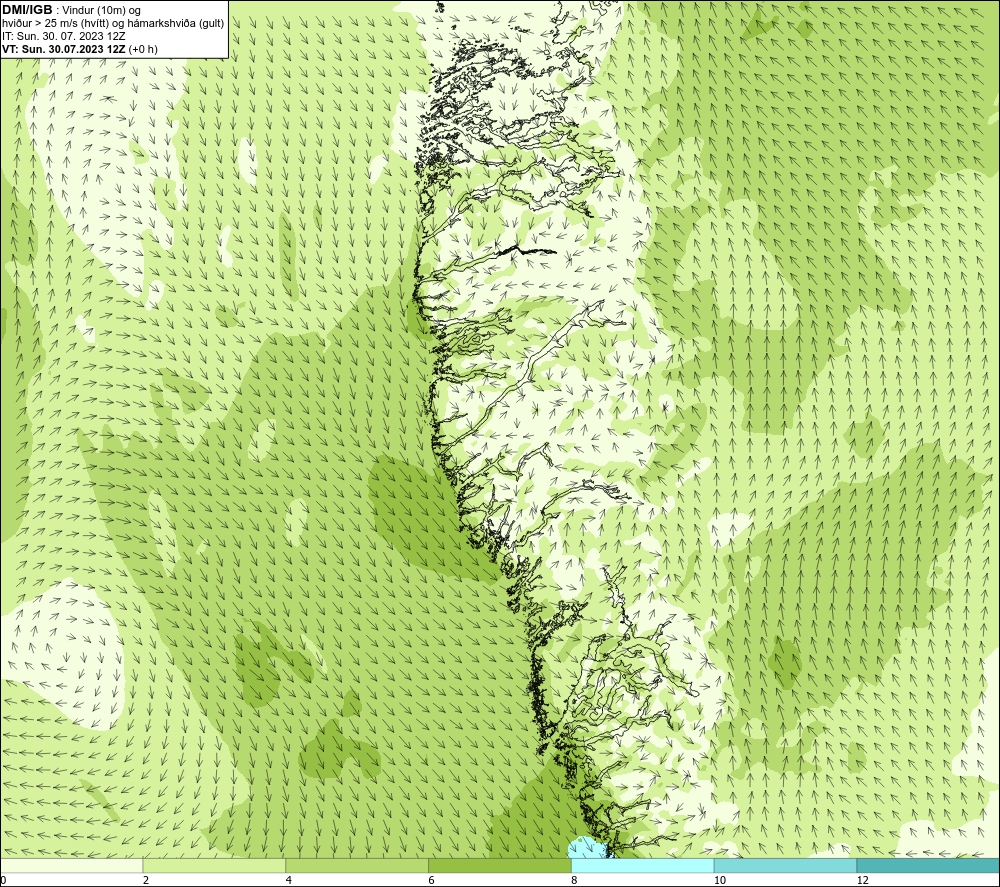Click the 'VT: Sun. 30.07.2023 12Z' valid time line
The height and width of the screenshot is (887, 1000).
pos(80,49)
